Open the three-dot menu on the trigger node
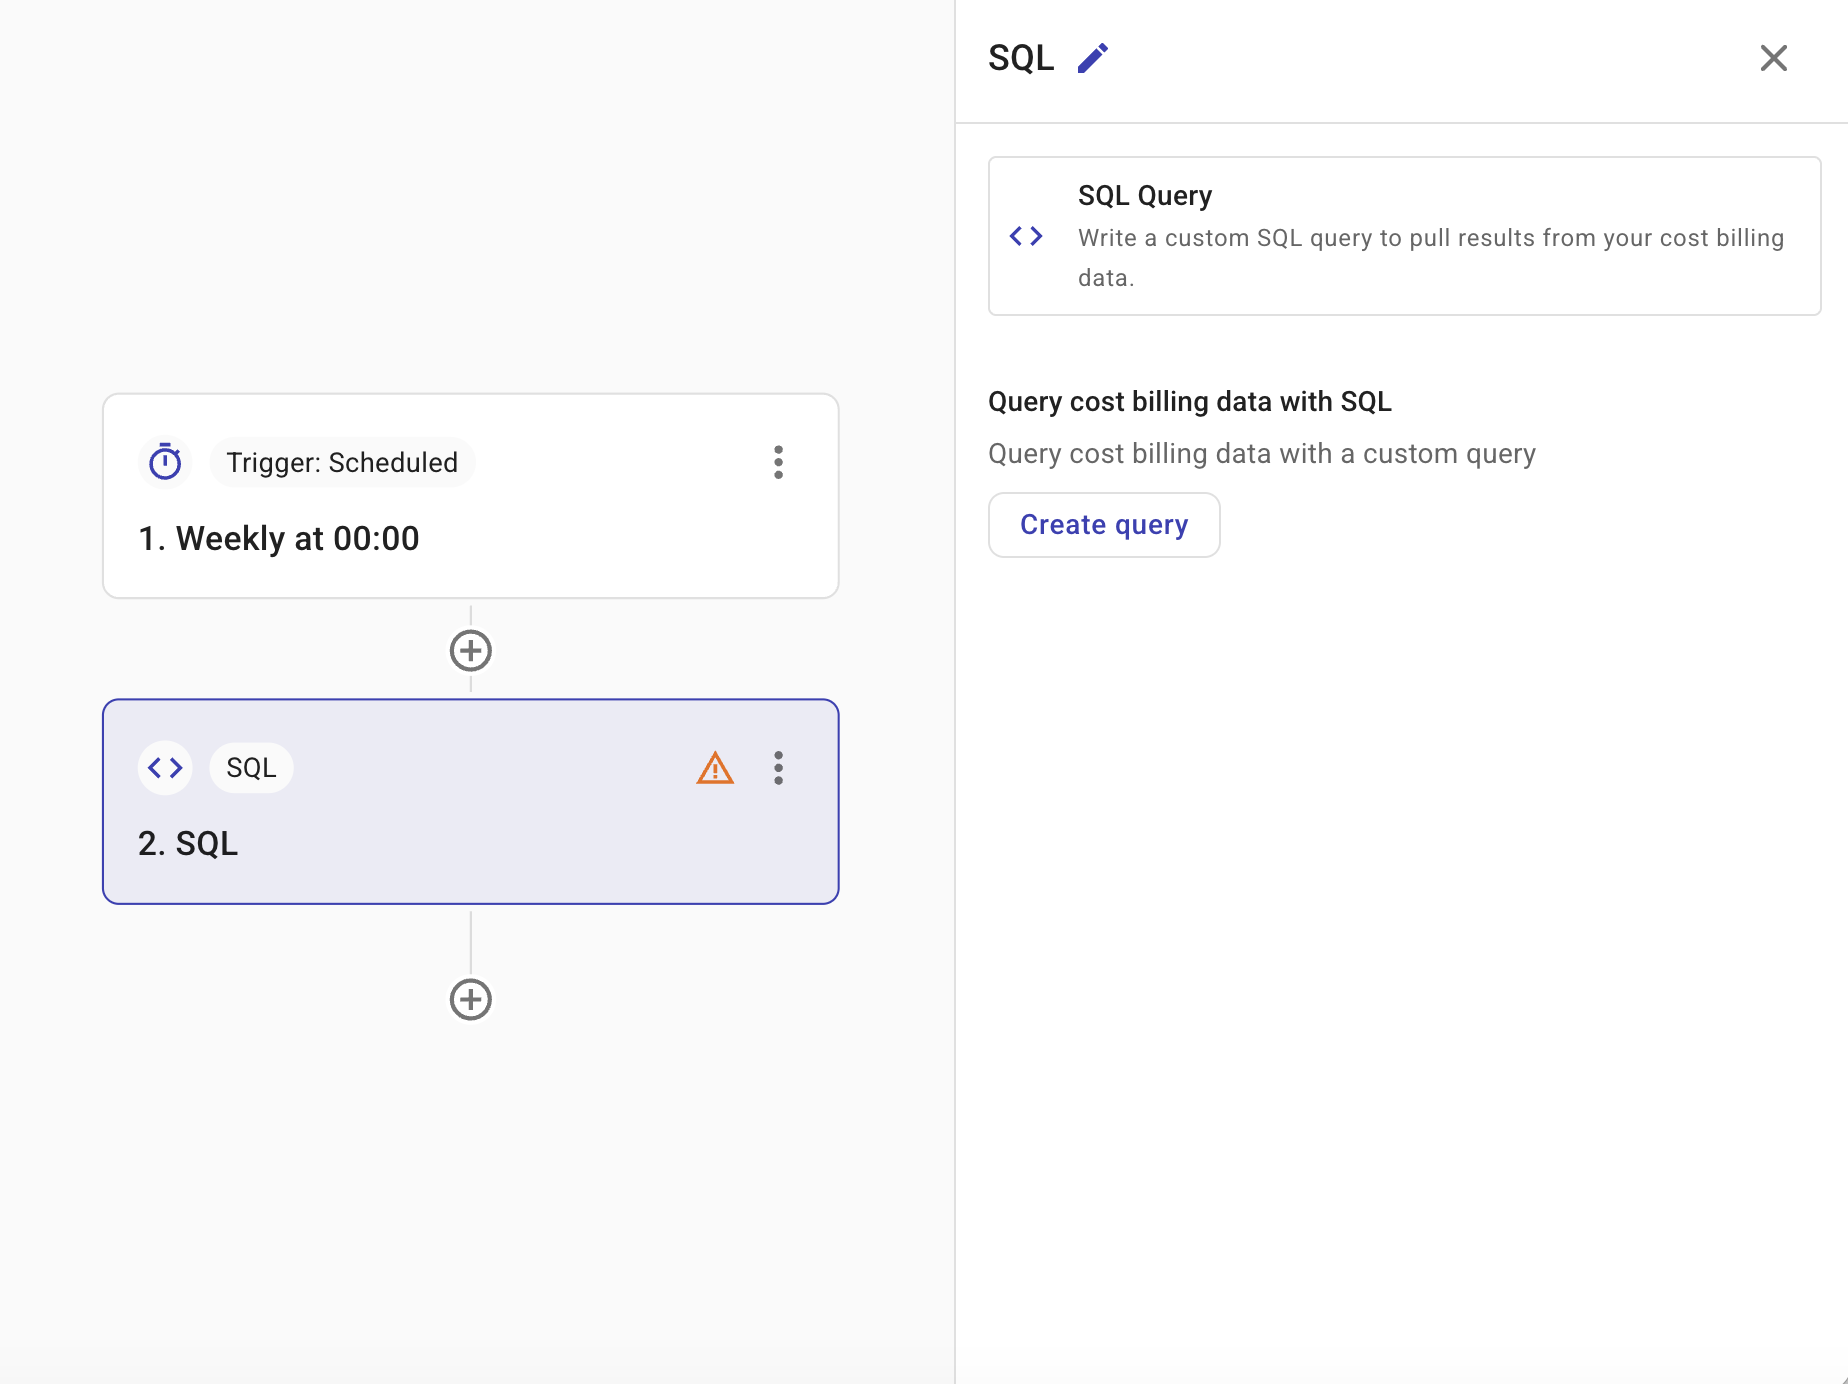The height and width of the screenshot is (1384, 1848). 778,462
